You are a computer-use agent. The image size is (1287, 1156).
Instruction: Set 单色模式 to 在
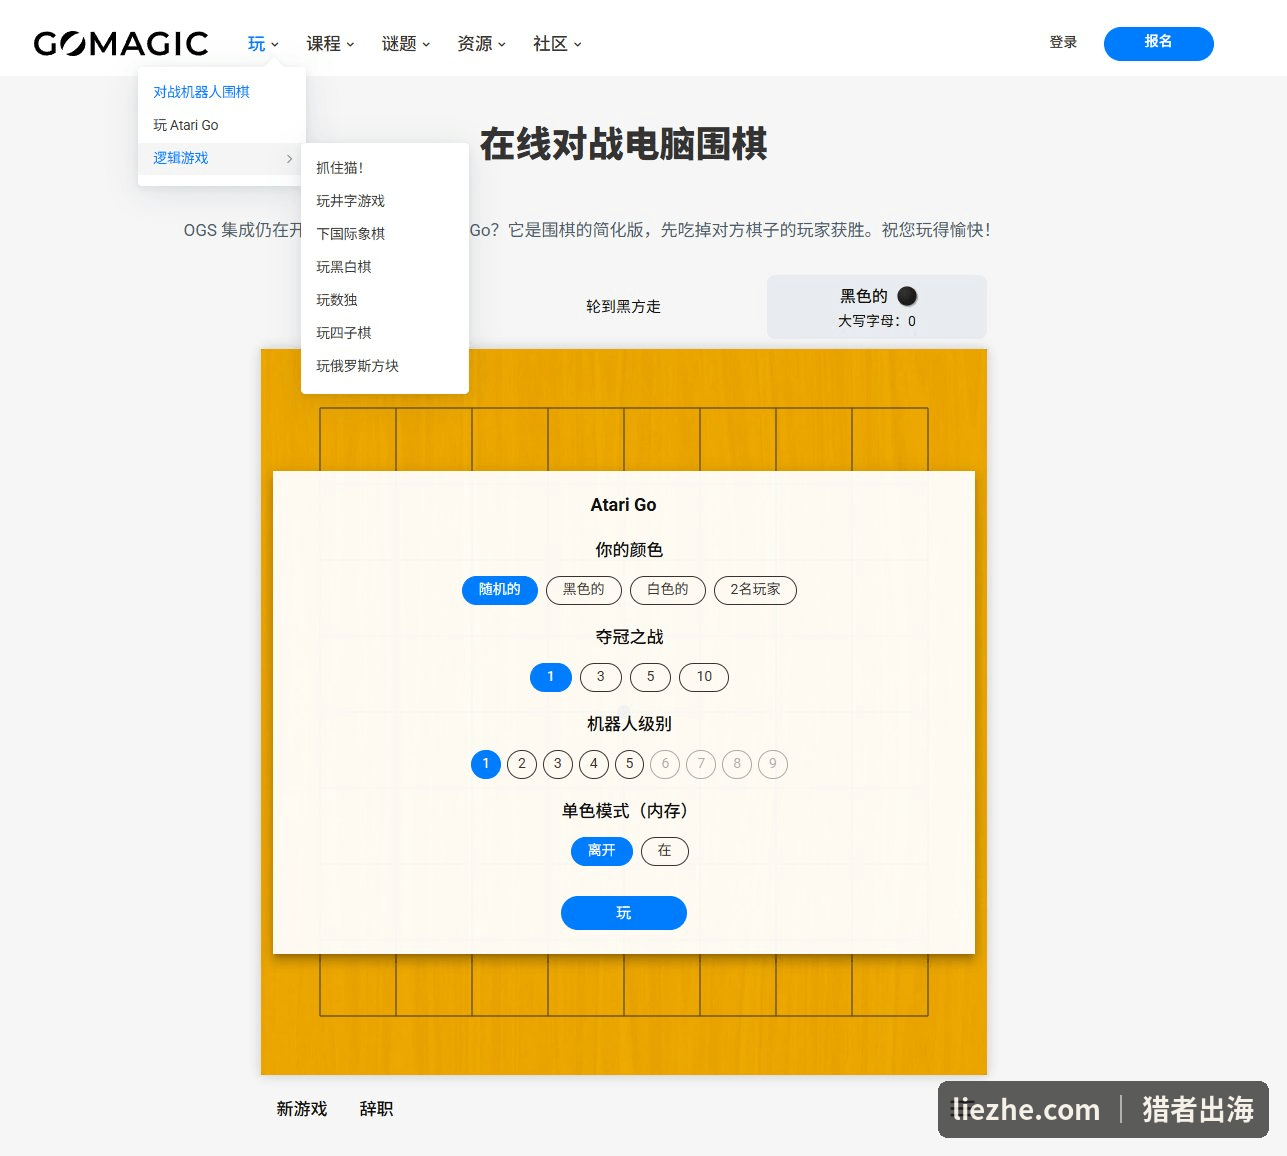pos(665,851)
